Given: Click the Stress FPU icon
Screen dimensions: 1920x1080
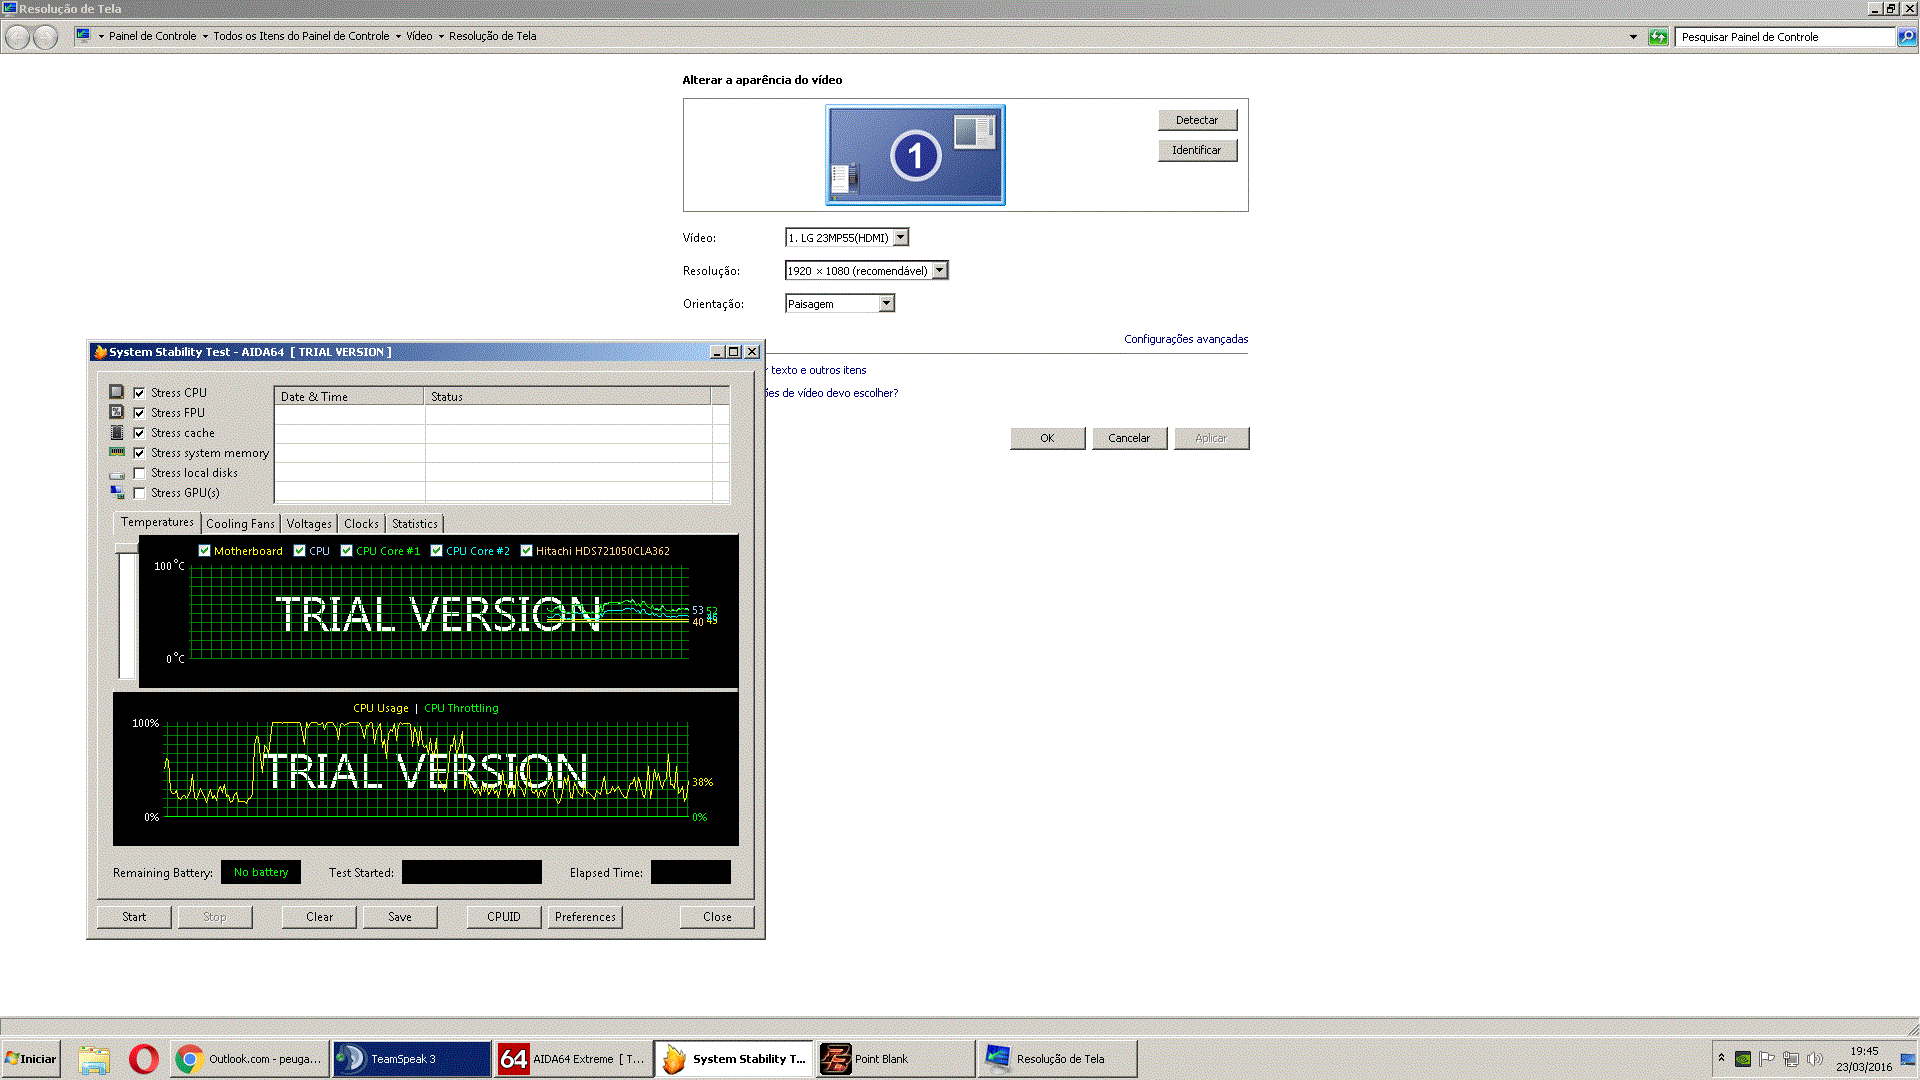Looking at the screenshot, I should pos(117,412).
